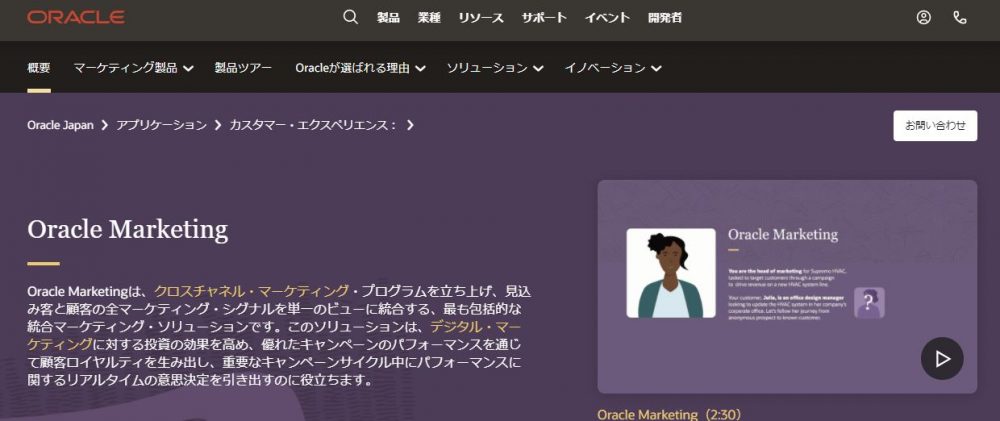Viewport: 1000px width, 421px height.
Task: Open the 業種 menu
Action: click(429, 18)
